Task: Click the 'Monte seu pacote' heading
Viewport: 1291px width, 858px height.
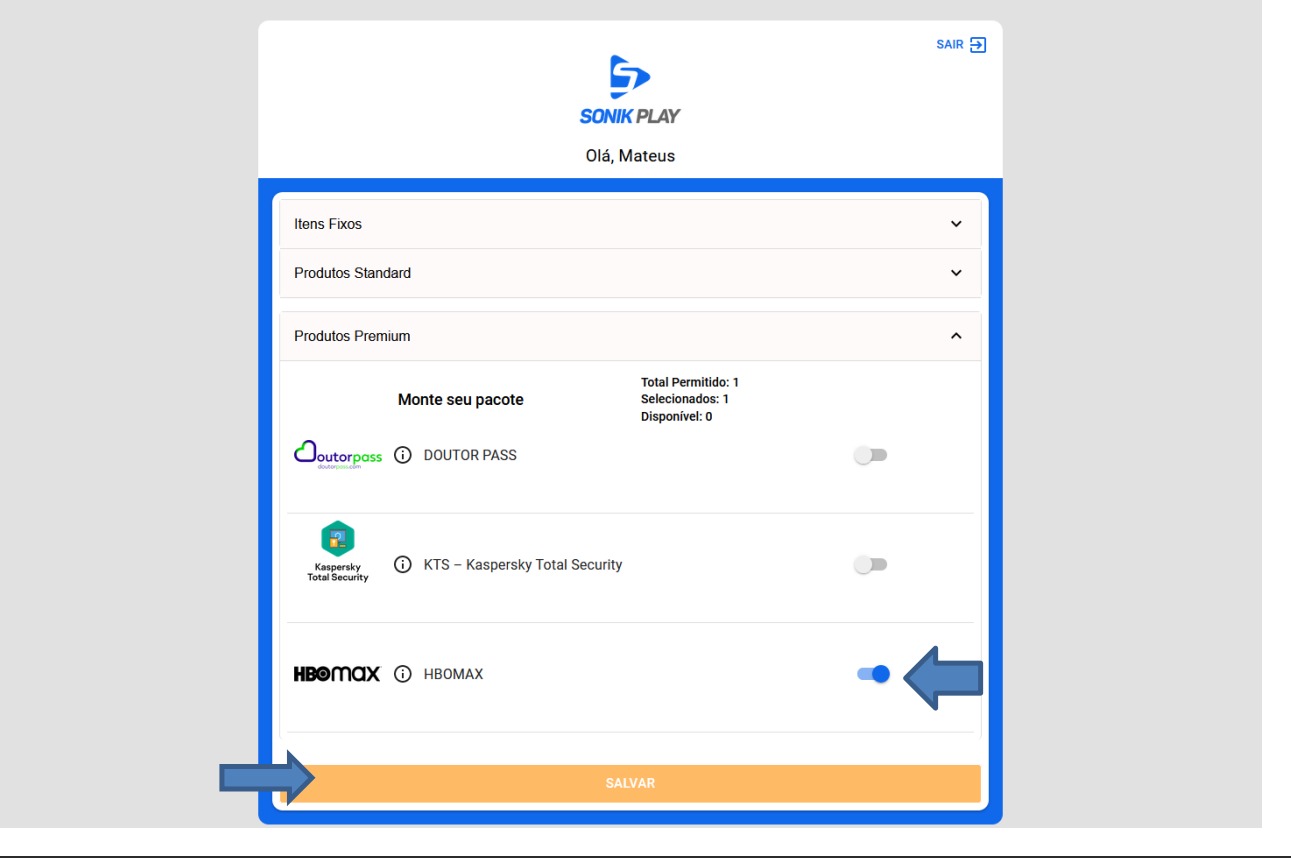Action: [x=461, y=400]
